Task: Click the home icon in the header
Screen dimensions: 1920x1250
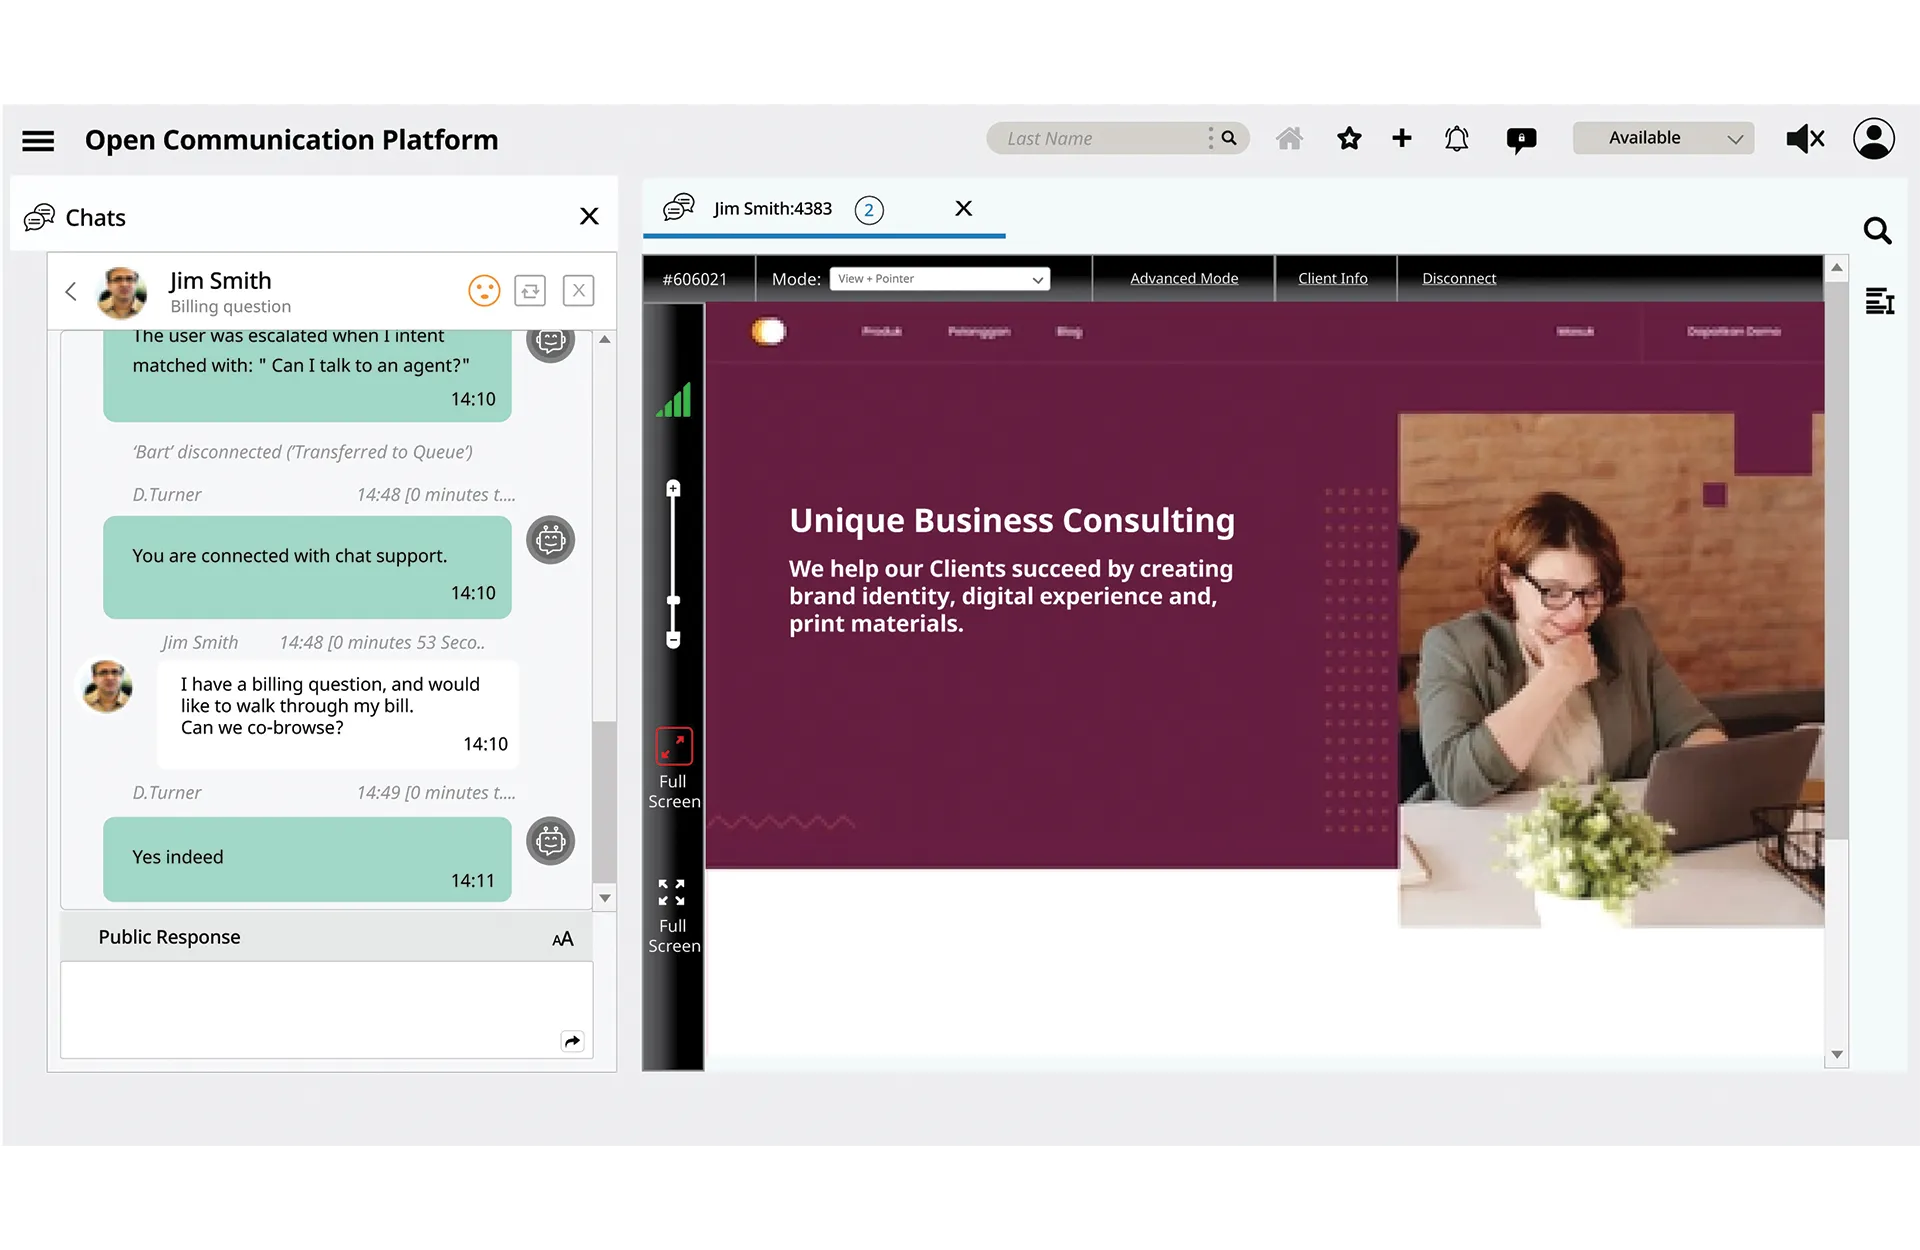Action: point(1289,139)
